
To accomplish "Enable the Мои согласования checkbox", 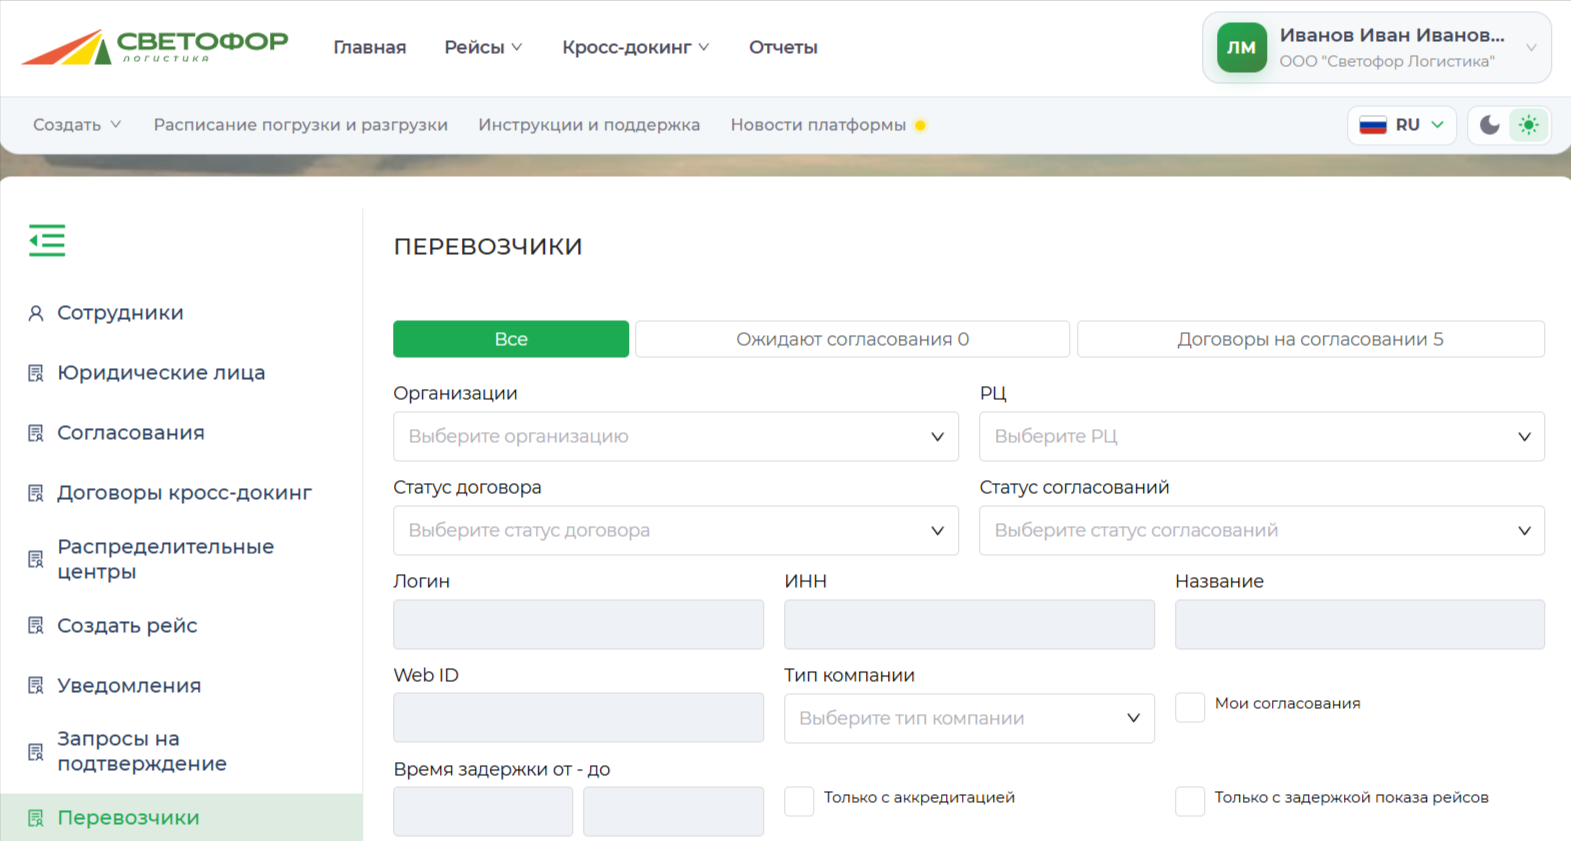I will pos(1190,707).
